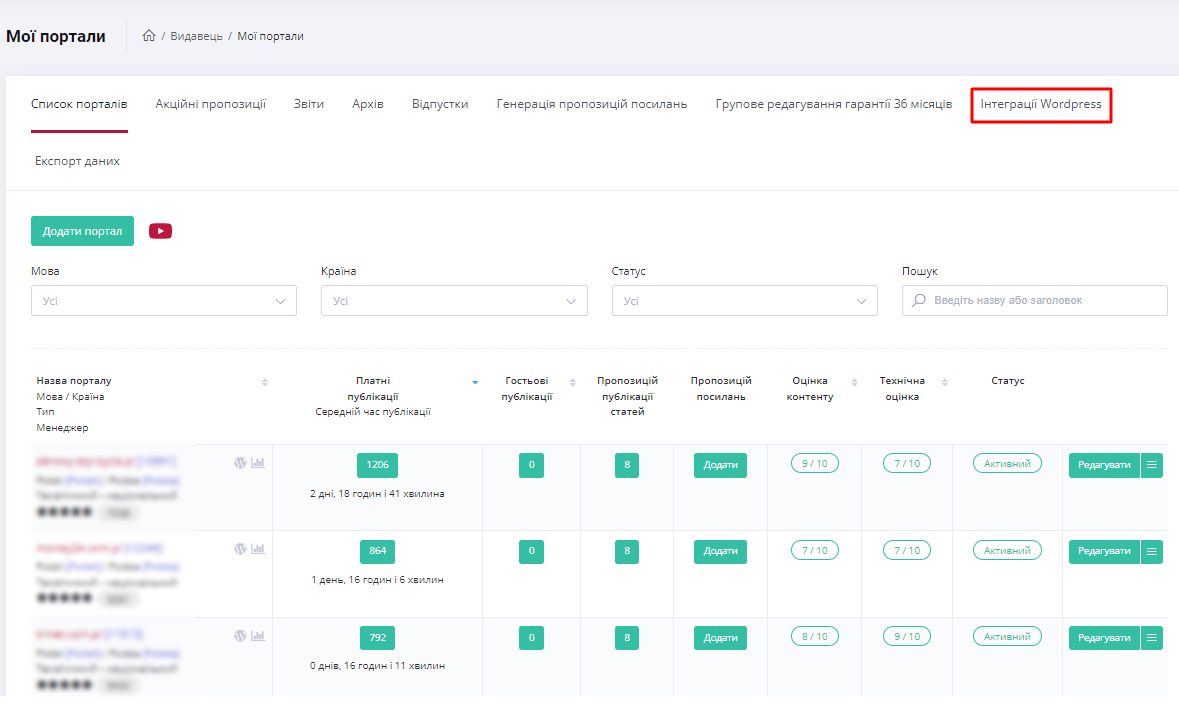Image resolution: width=1179 pixels, height=728 pixels.
Task: Click the Активний status in the 792 row
Action: [1008, 636]
